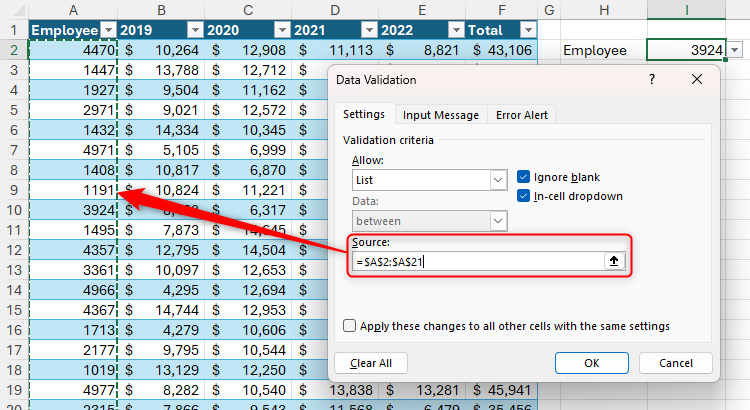Open the dropdown arrow beside cell I2
The image size is (750, 410).
point(736,50)
